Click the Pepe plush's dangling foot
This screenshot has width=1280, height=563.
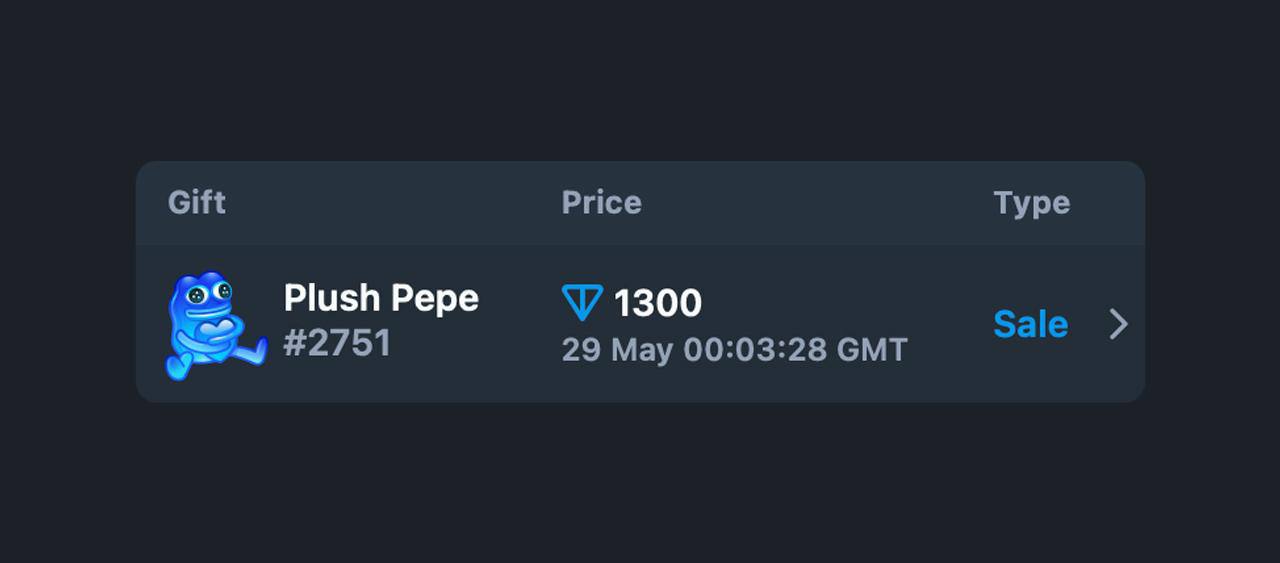(x=252, y=350)
